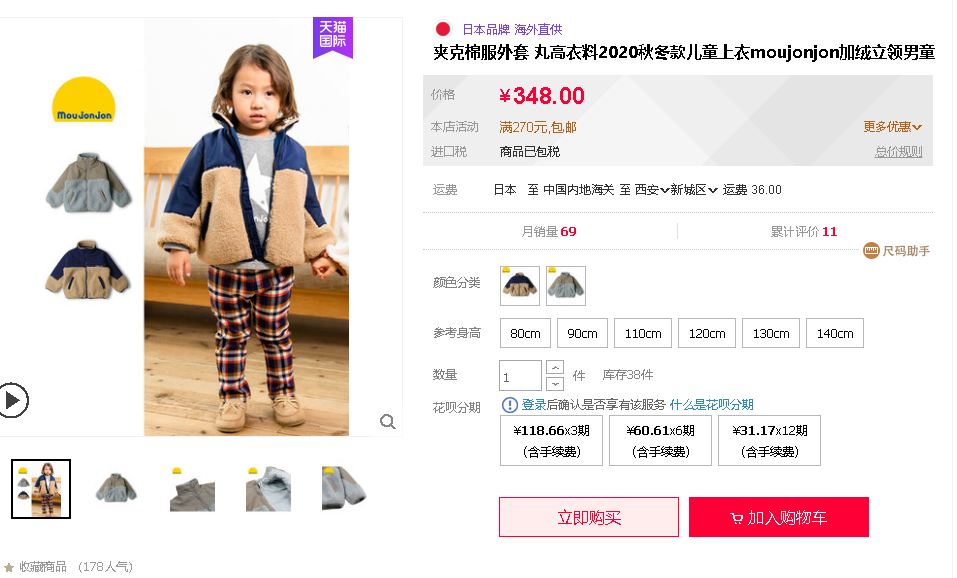Image resolution: width=957 pixels, height=578 pixels.
Task: Open the 新城区 district dropdown
Action: click(x=694, y=190)
